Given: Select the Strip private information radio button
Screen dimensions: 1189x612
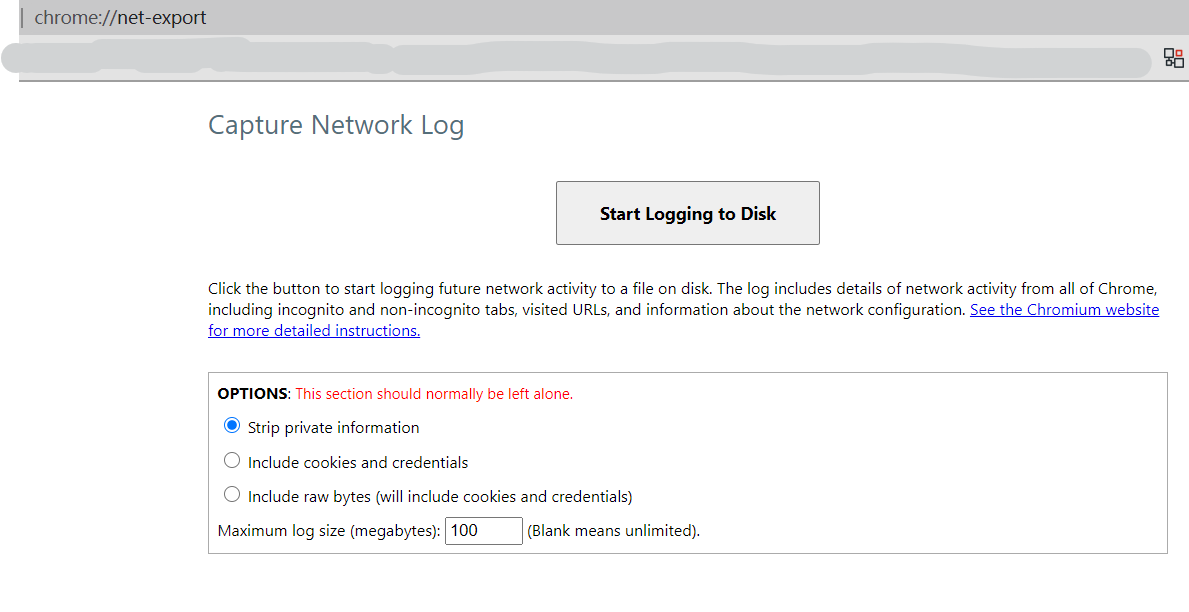Looking at the screenshot, I should pyautogui.click(x=232, y=425).
